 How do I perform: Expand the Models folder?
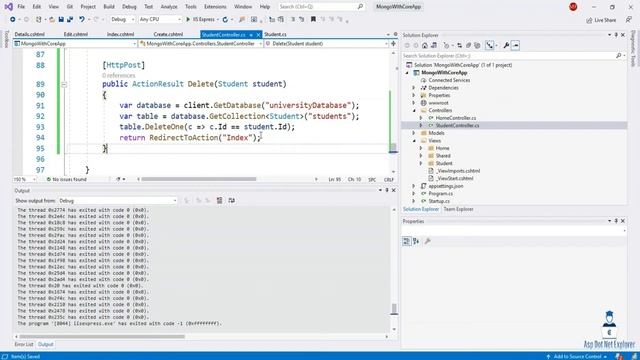click(413, 133)
